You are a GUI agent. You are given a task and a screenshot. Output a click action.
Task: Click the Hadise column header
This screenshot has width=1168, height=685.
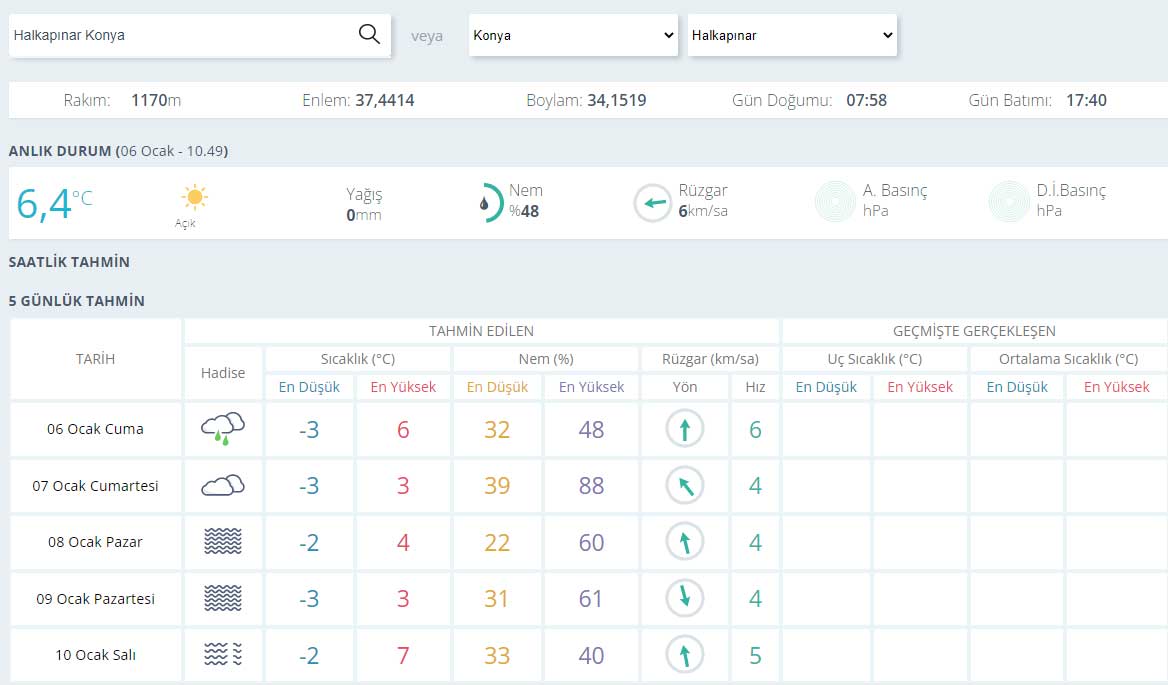[223, 373]
